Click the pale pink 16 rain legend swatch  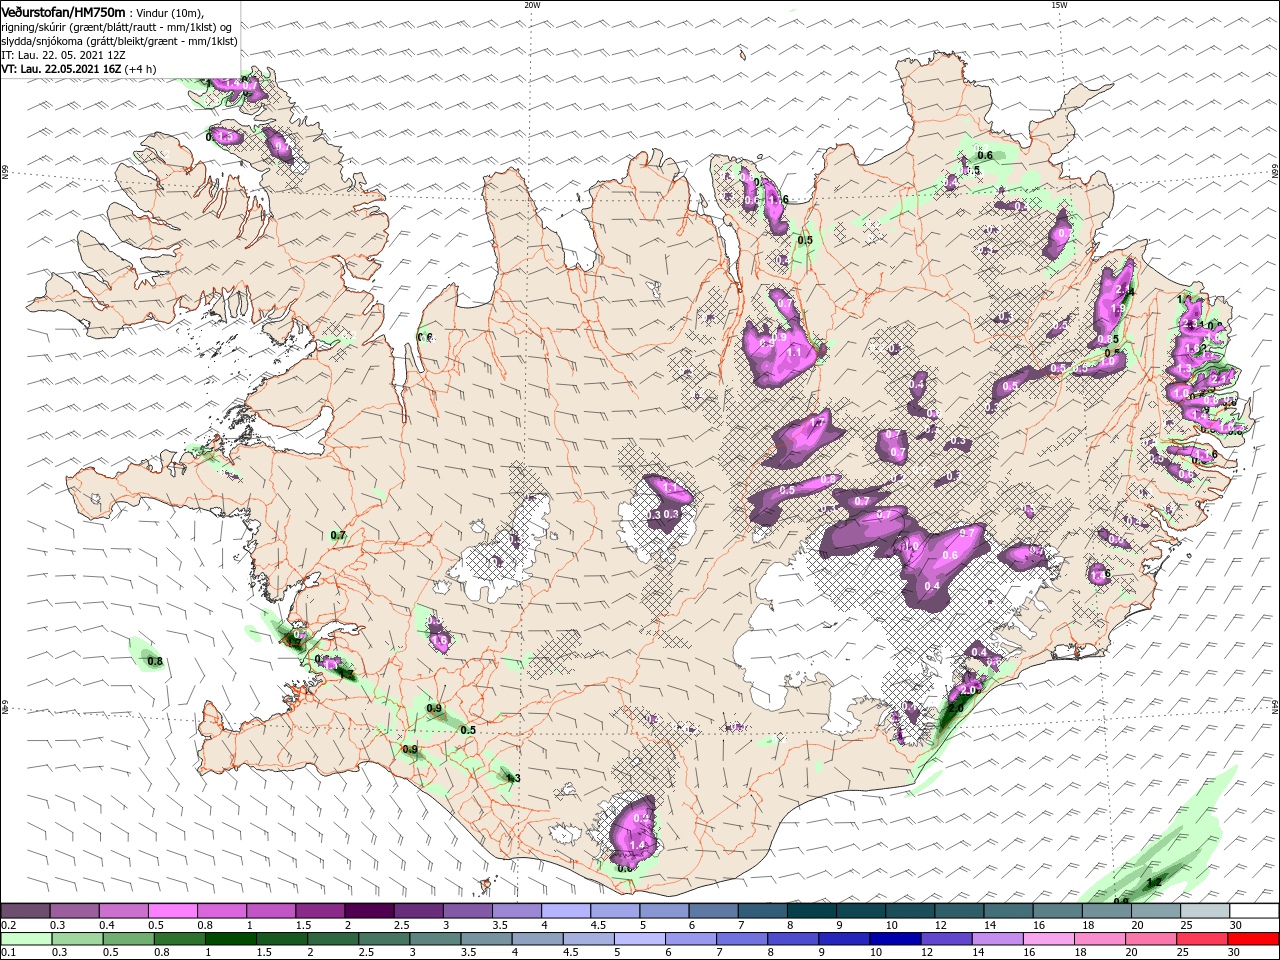coord(1048,939)
